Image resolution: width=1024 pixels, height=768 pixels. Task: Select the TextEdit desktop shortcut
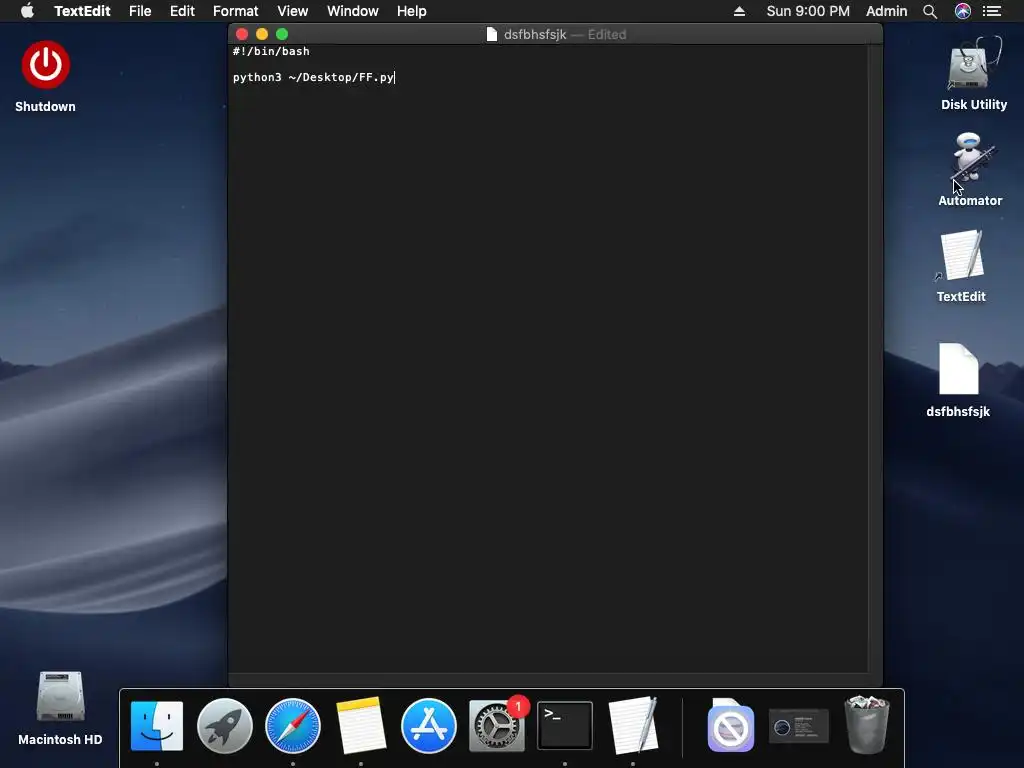tap(961, 255)
